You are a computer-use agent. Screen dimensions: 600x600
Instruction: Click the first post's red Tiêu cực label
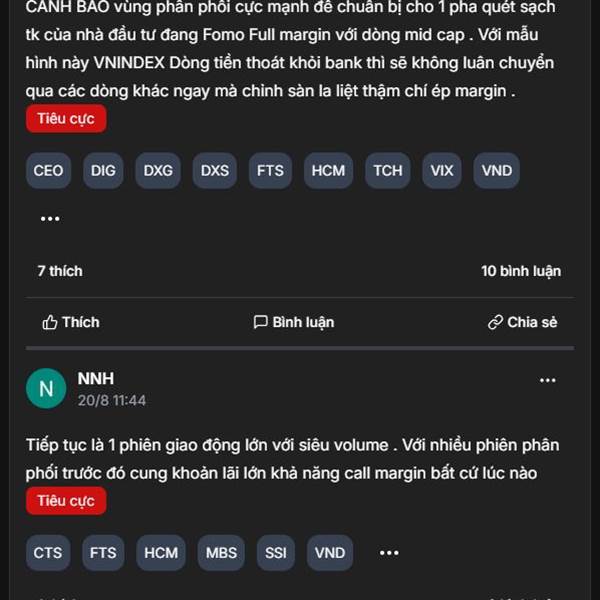[66, 119]
